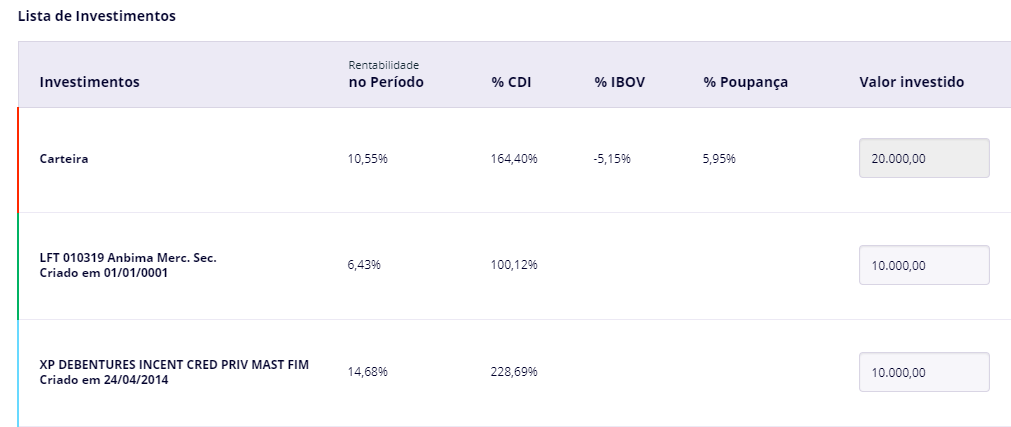Select the 228,69% CDI value
The width and height of the screenshot is (1011, 427).
(x=514, y=372)
